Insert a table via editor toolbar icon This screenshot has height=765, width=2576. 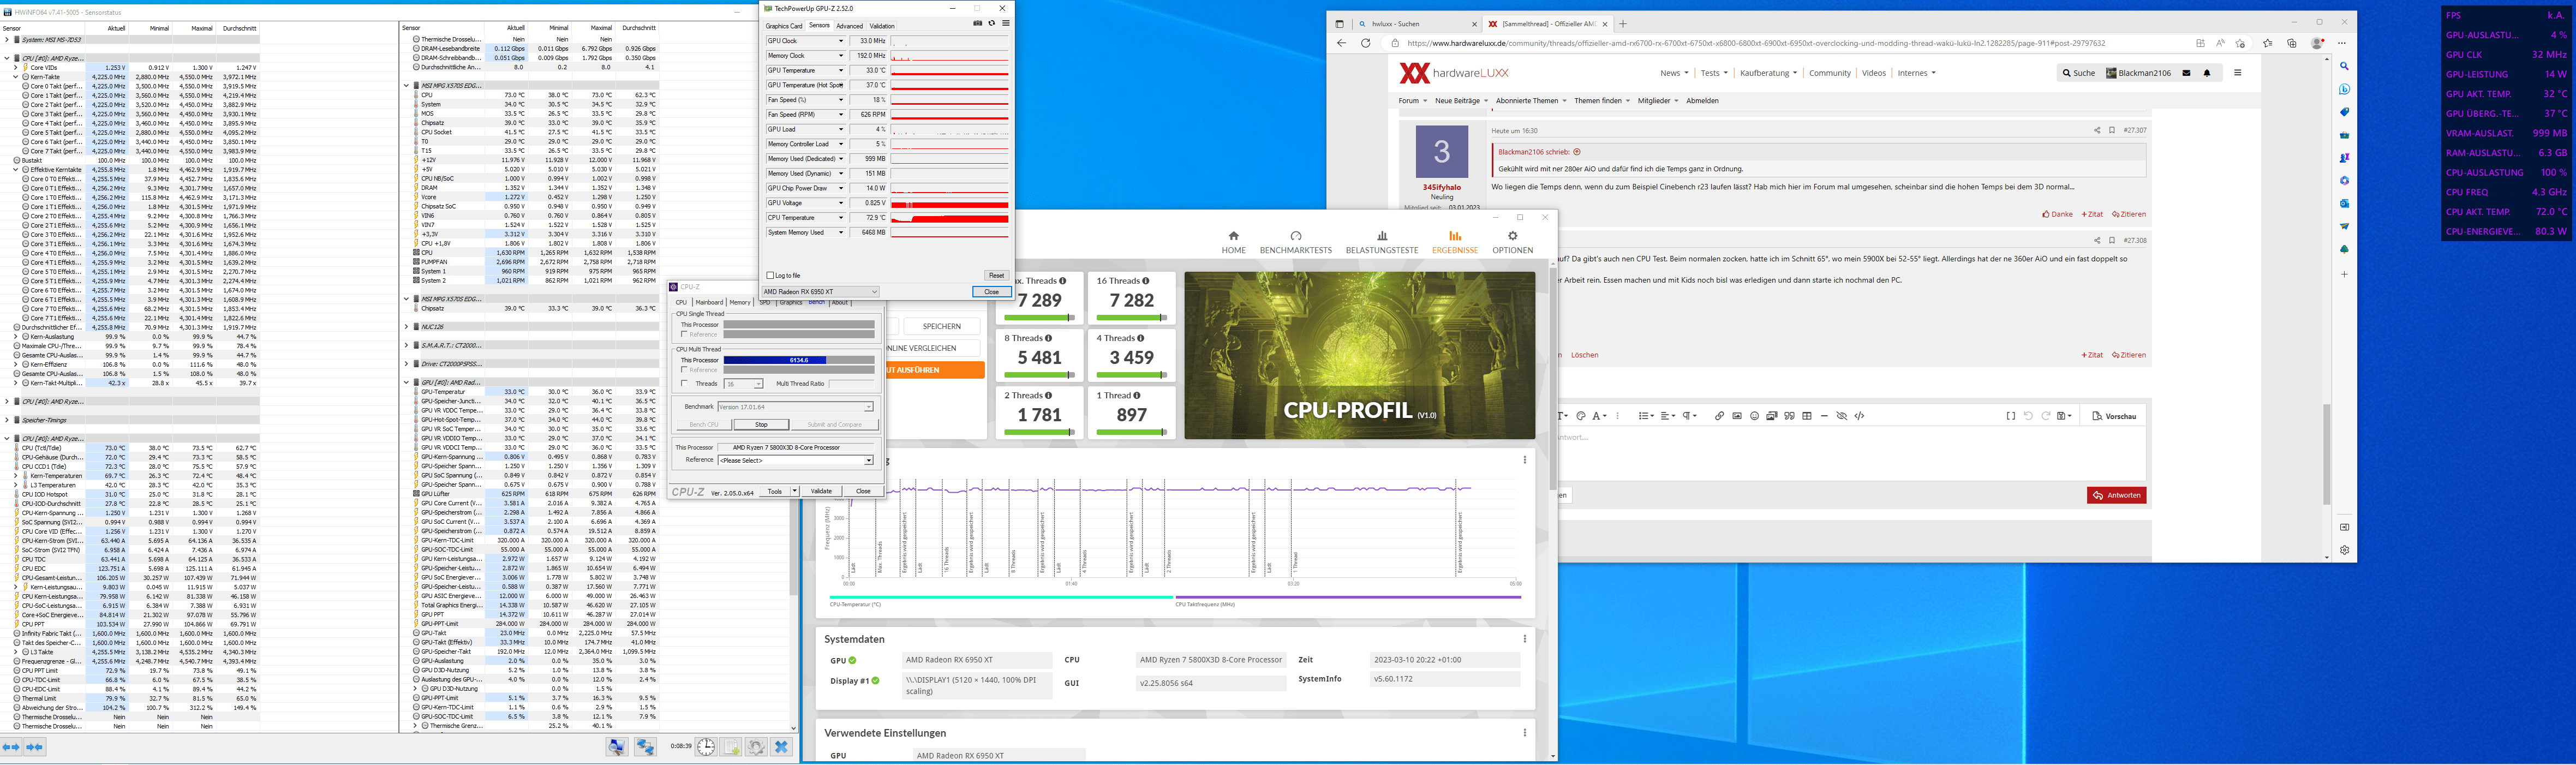(x=1806, y=416)
